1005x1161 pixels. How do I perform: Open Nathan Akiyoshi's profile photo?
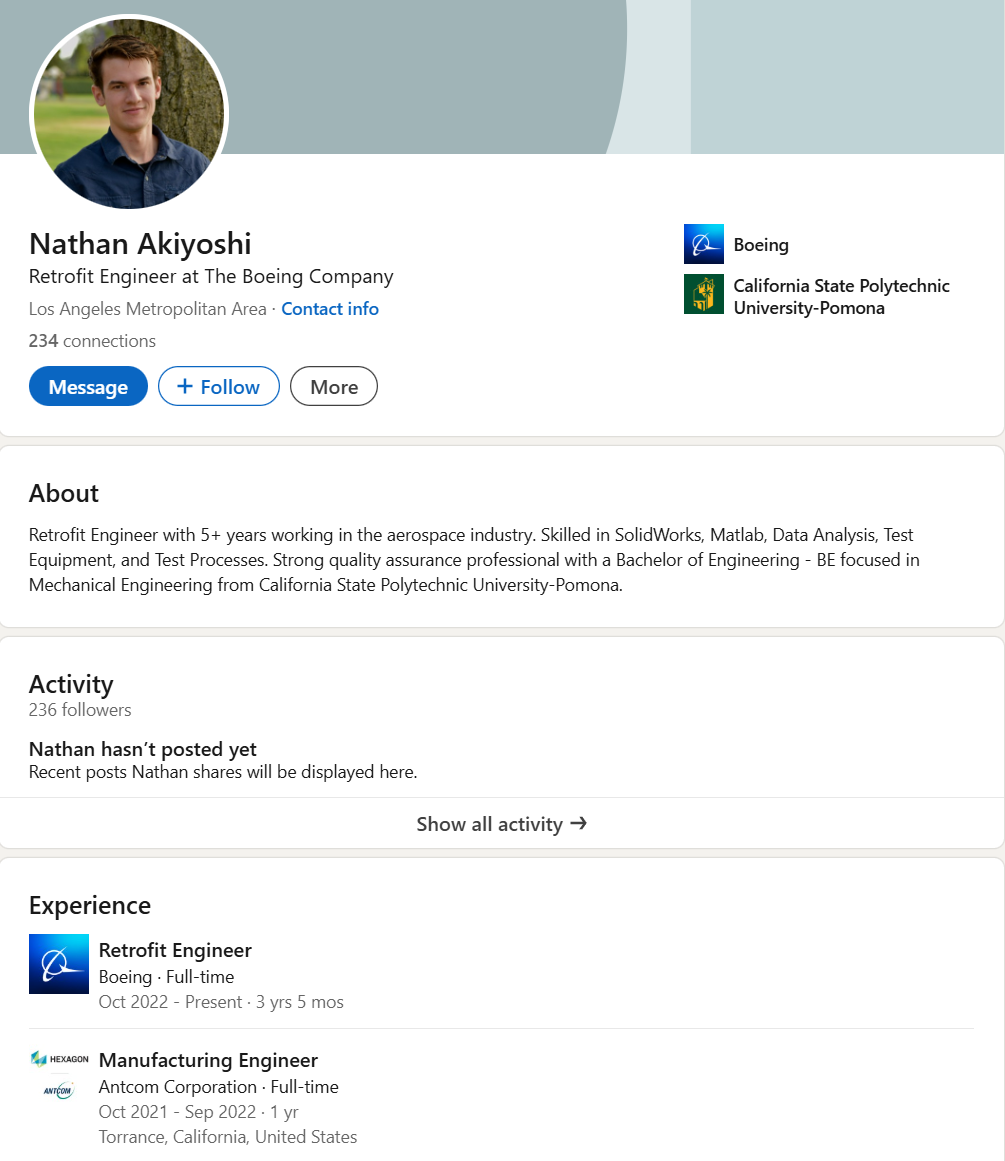point(130,113)
